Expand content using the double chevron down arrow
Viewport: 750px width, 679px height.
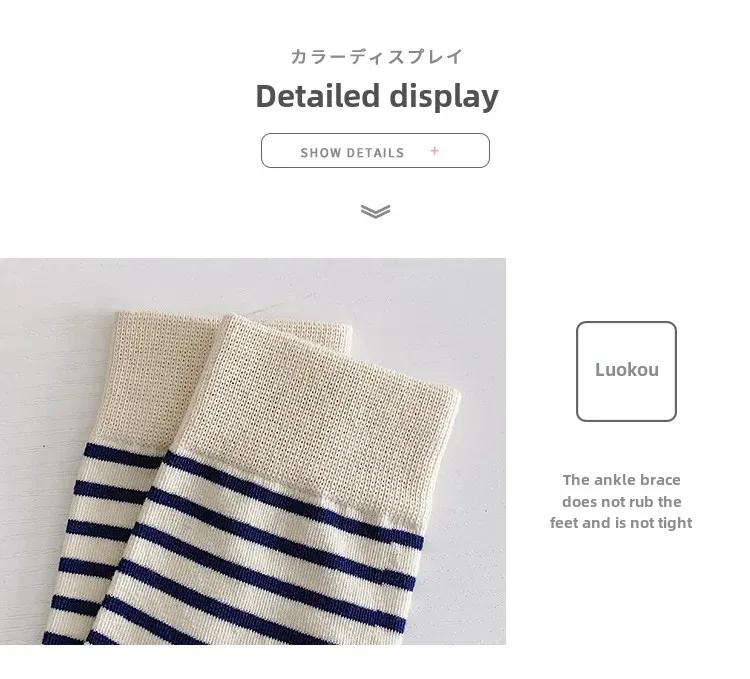pyautogui.click(x=375, y=211)
